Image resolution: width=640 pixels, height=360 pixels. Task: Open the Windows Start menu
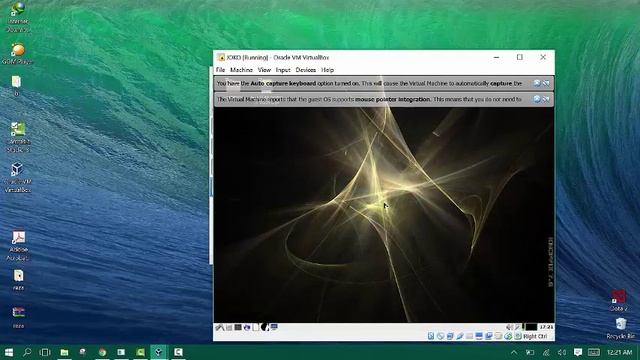(9, 352)
